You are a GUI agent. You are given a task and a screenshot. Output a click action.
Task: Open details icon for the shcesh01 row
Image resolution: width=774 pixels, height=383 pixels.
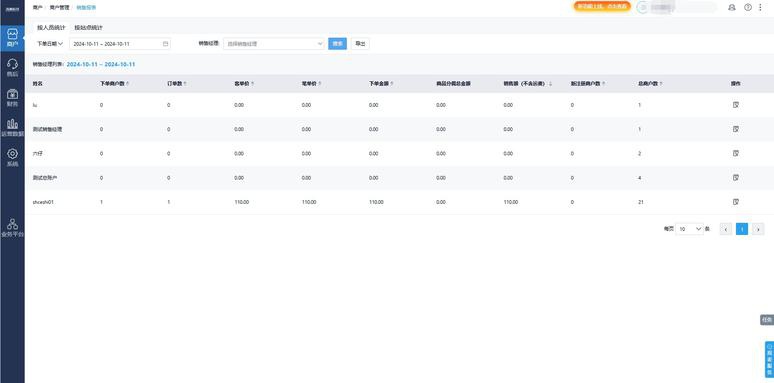(x=735, y=202)
